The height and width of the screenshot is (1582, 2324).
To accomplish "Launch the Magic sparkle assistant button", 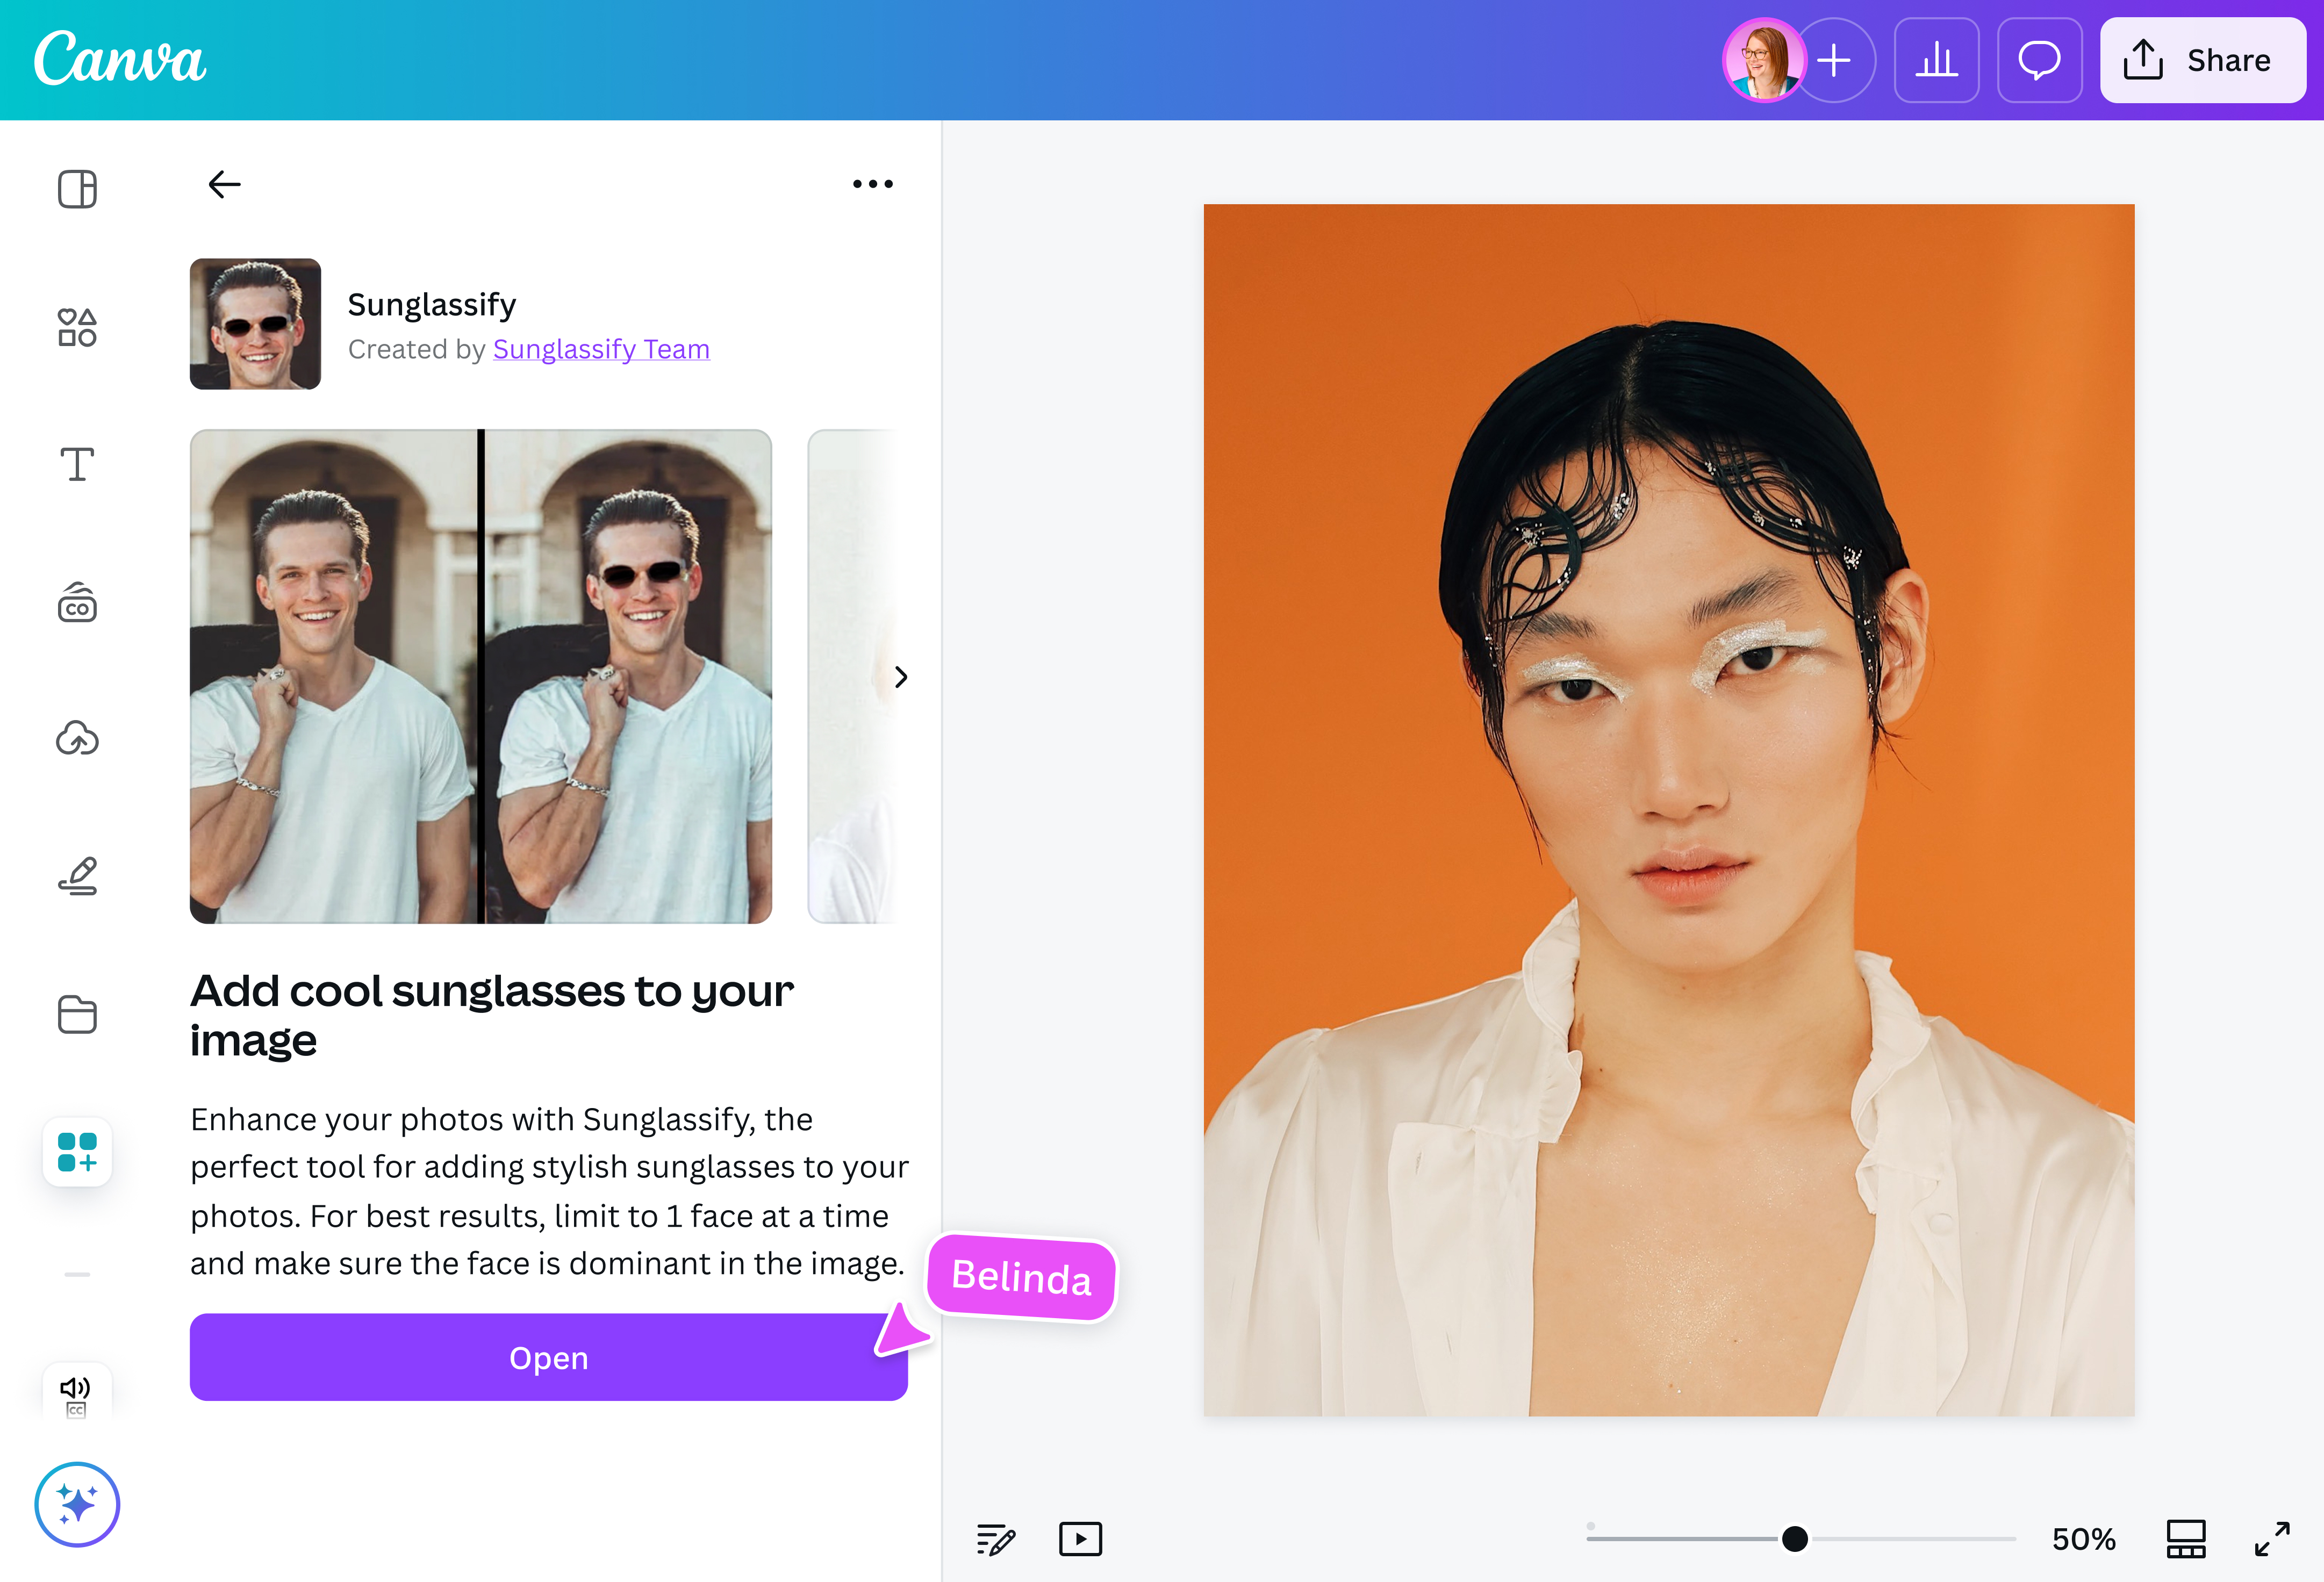I will point(77,1504).
